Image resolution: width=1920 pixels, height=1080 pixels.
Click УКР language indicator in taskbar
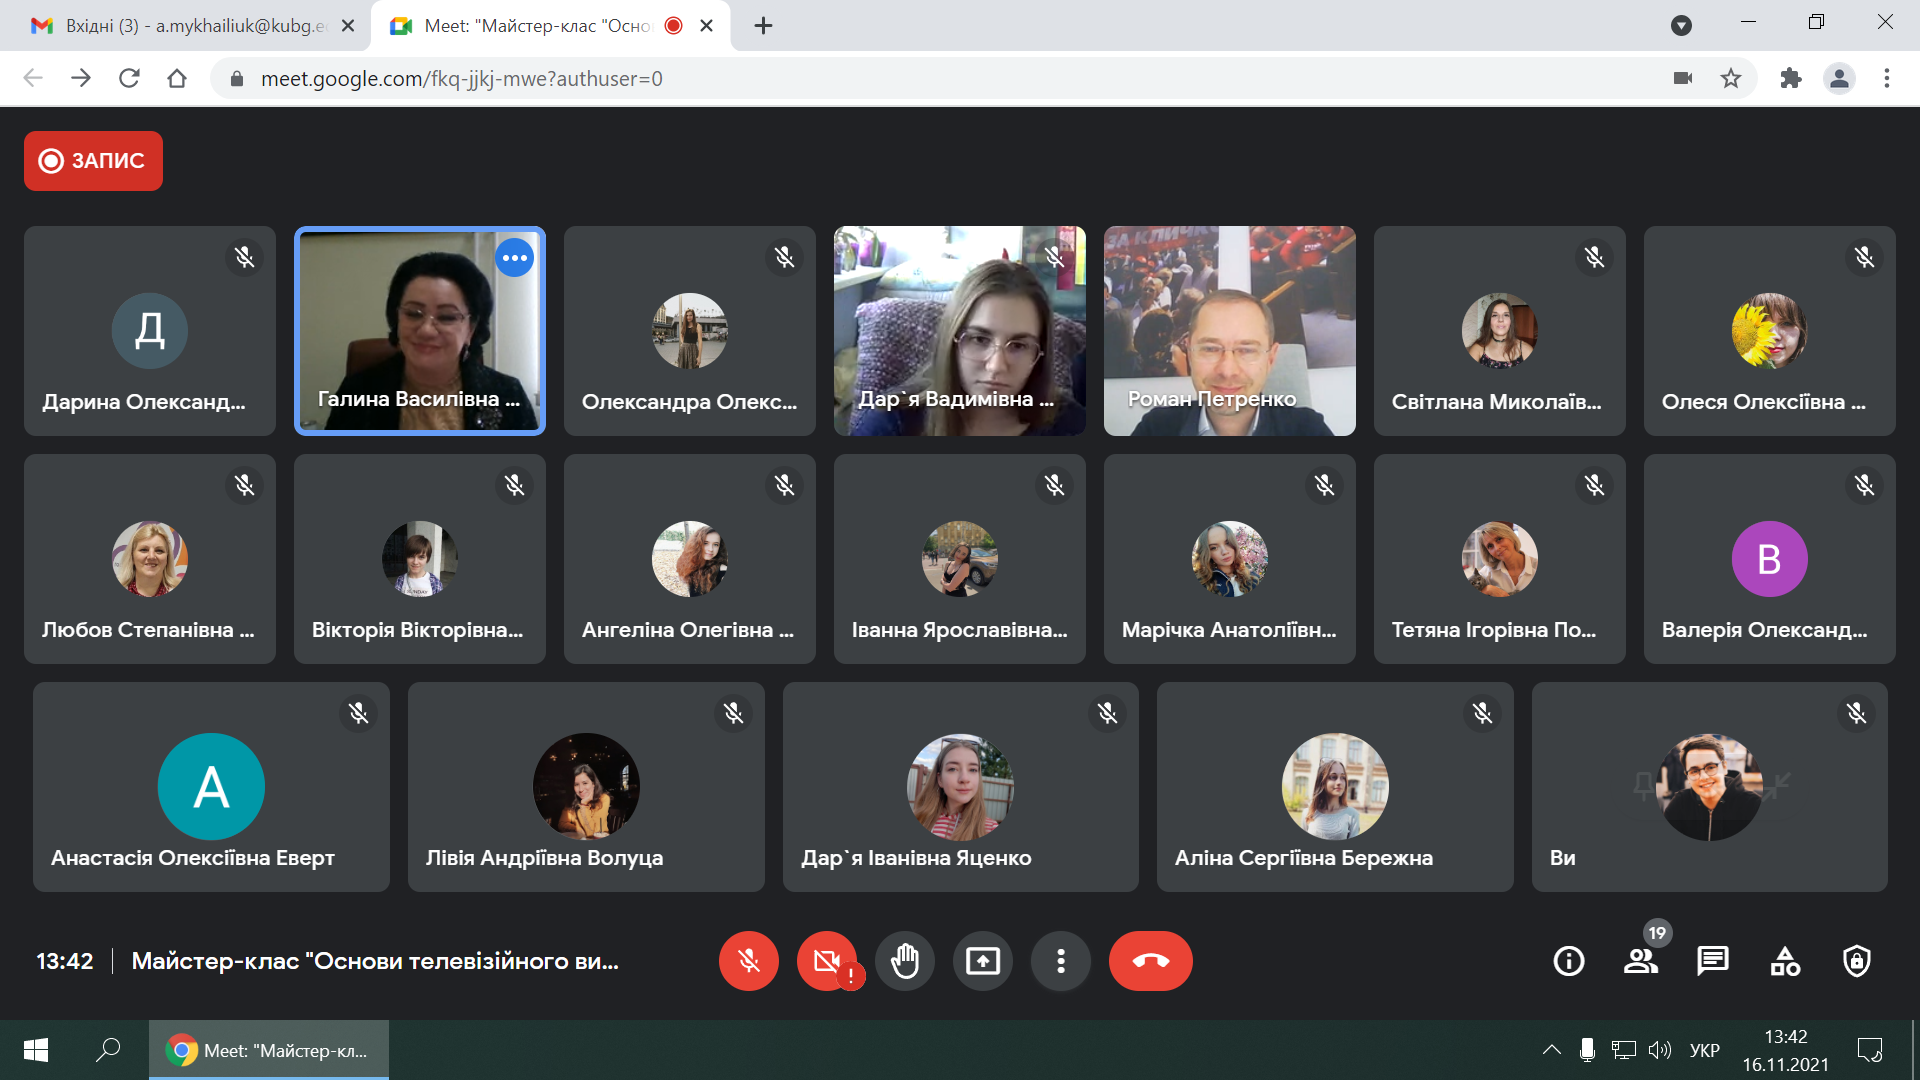click(1704, 1050)
